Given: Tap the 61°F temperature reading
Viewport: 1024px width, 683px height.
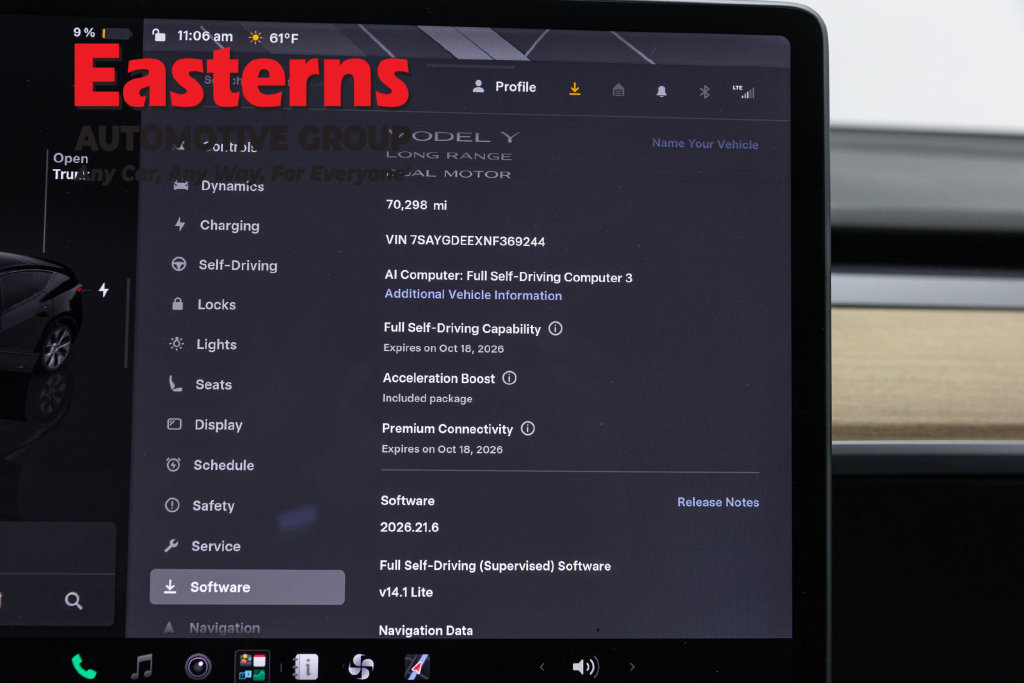Looking at the screenshot, I should (x=283, y=38).
